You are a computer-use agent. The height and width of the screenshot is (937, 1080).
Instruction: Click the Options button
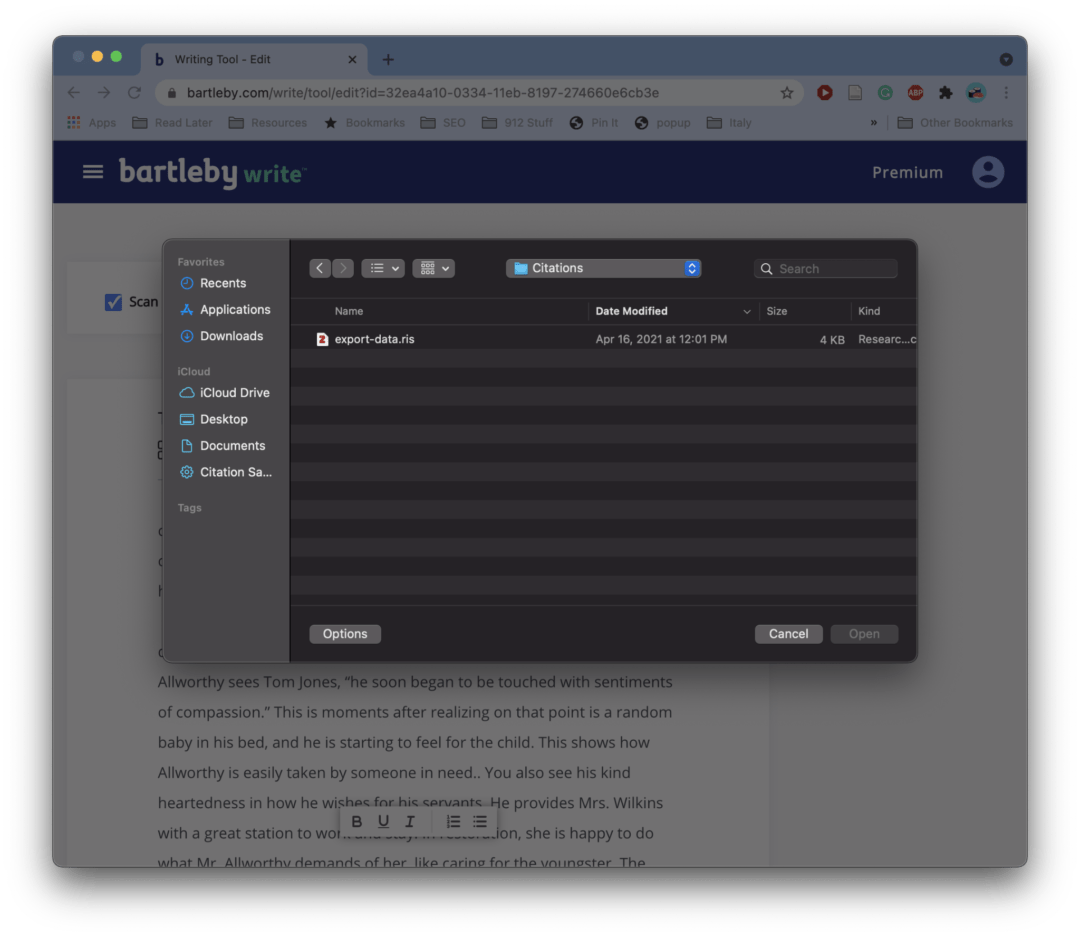[345, 634]
